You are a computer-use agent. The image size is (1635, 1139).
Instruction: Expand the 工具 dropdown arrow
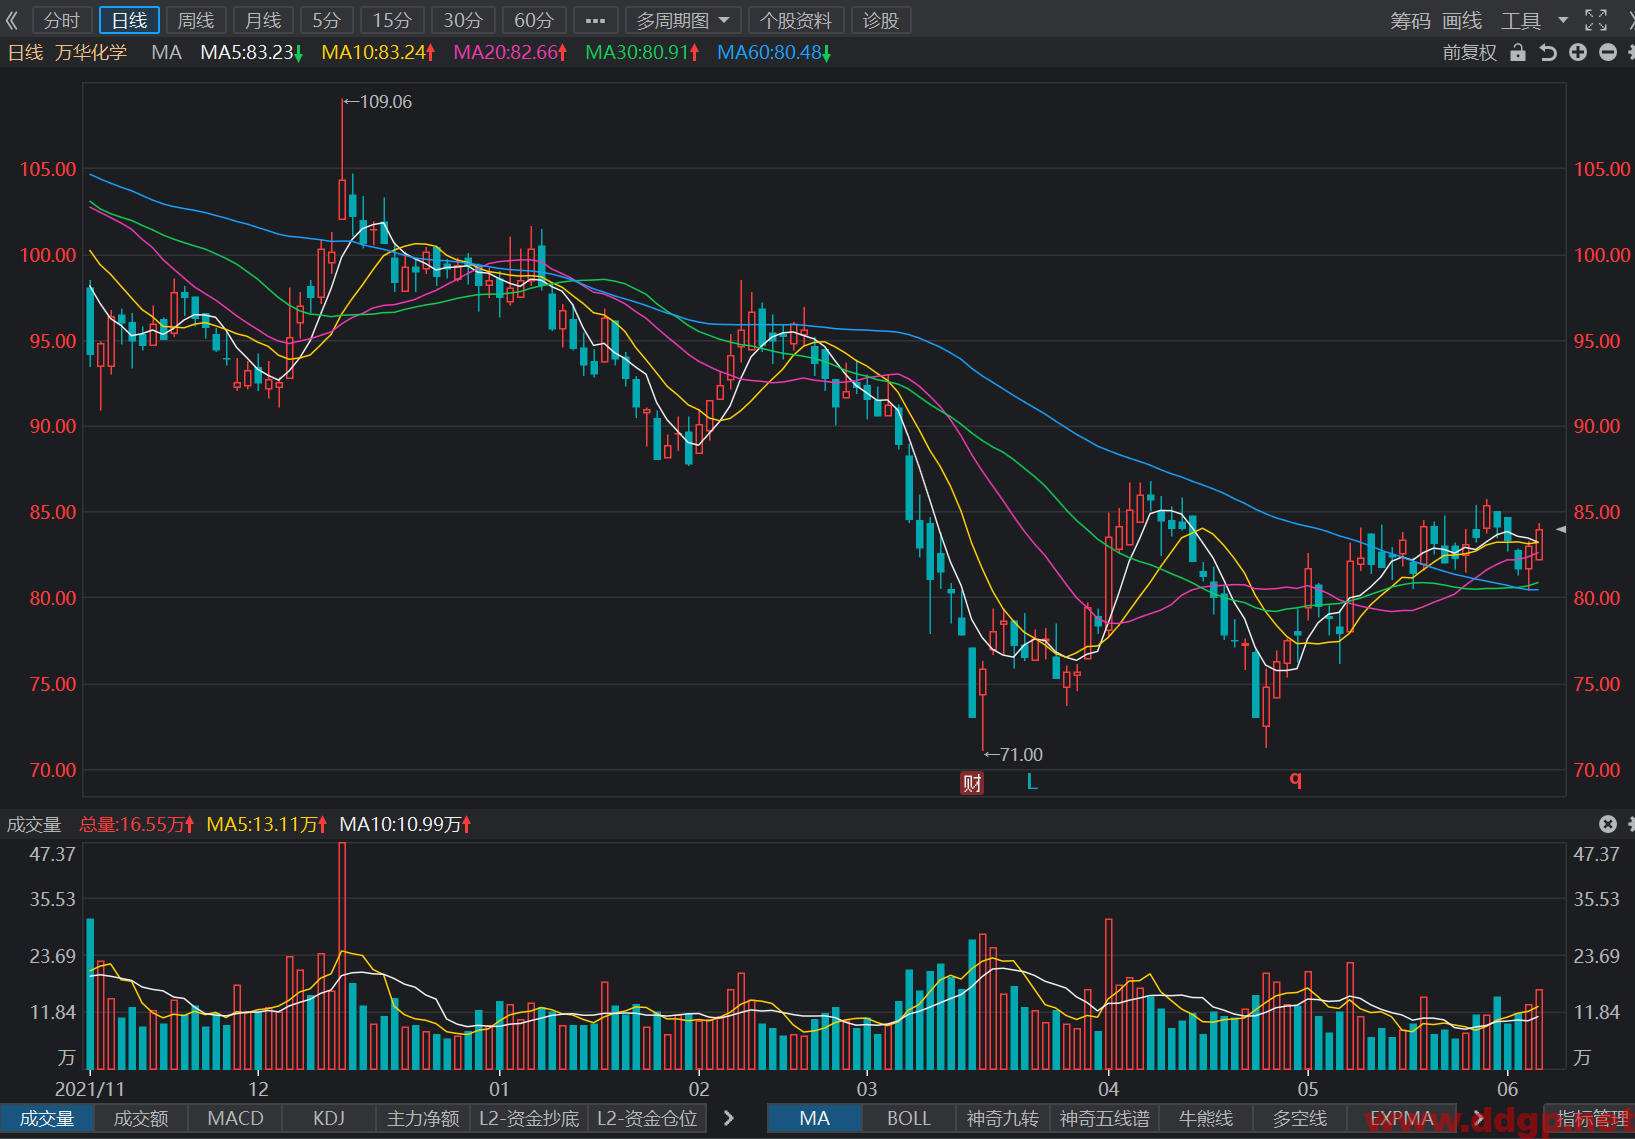pyautogui.click(x=1563, y=20)
